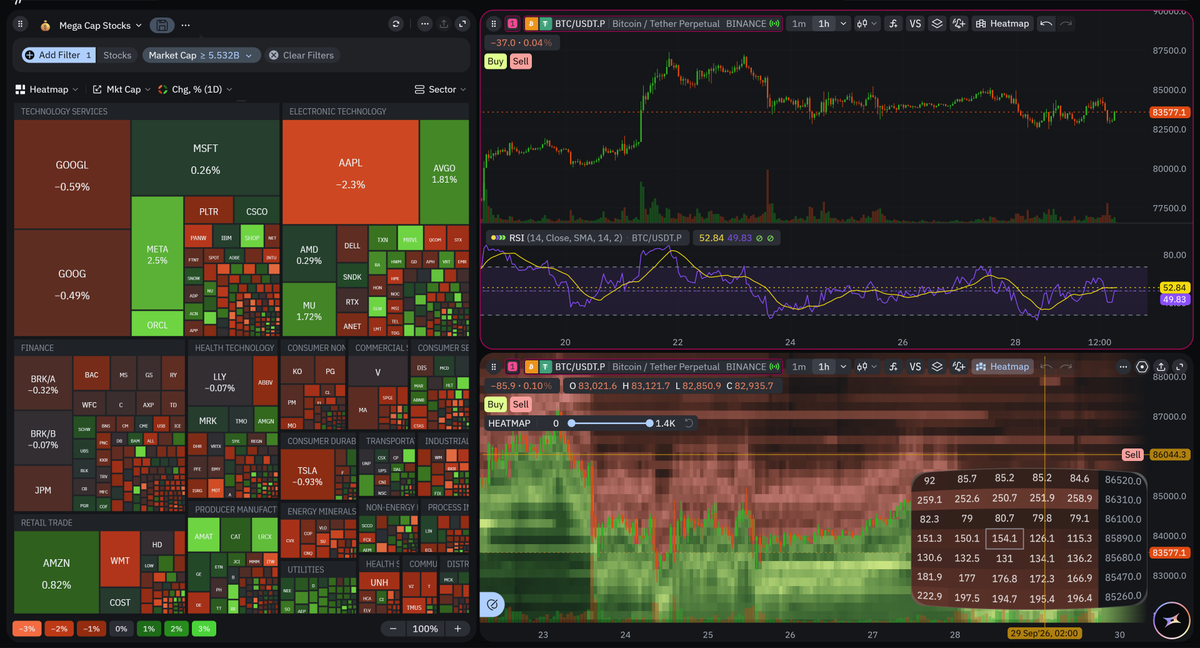Open the chart type dropdown in the top chart
The image size is (1200, 648).
click(866, 23)
